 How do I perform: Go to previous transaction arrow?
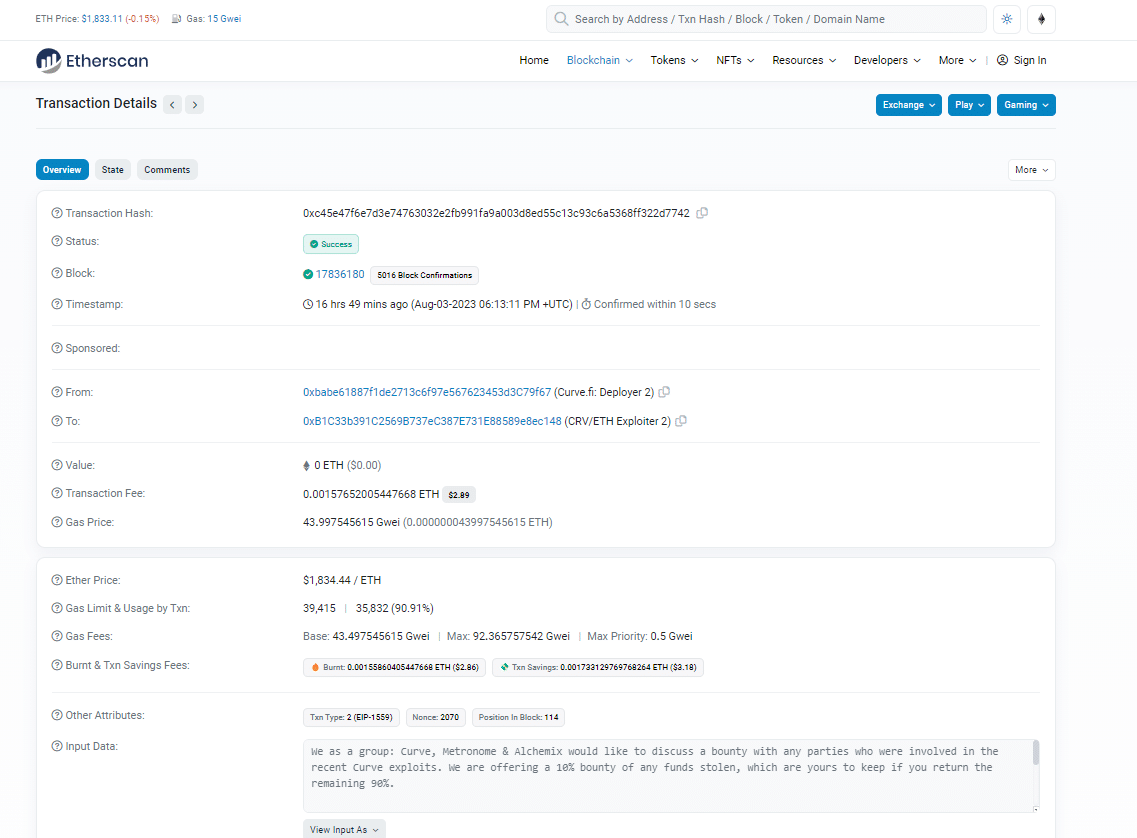(173, 104)
